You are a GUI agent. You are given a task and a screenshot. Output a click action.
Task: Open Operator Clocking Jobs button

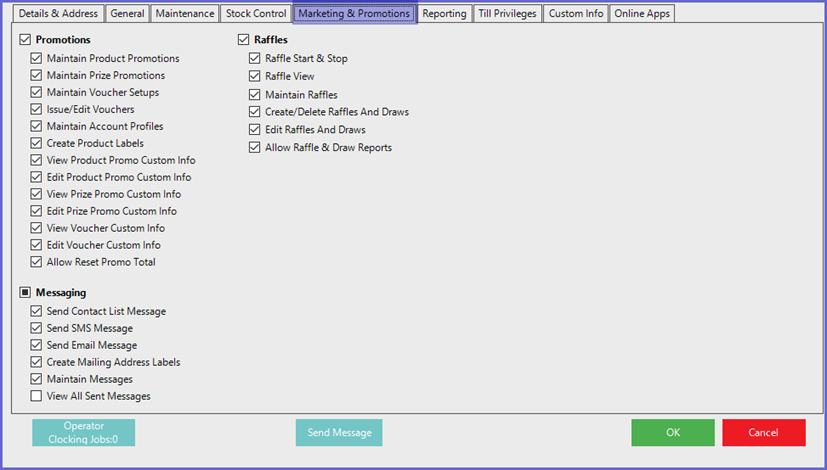(x=83, y=432)
